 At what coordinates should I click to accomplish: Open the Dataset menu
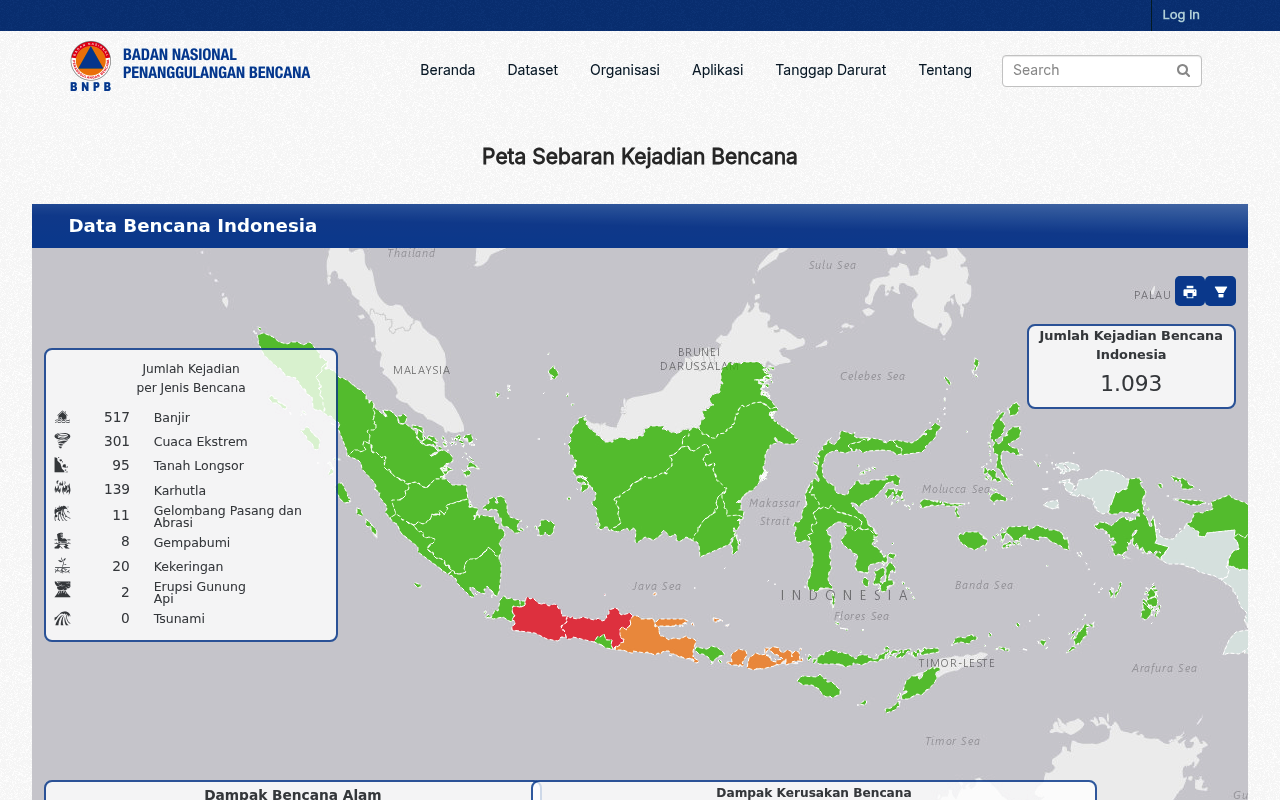click(x=532, y=70)
